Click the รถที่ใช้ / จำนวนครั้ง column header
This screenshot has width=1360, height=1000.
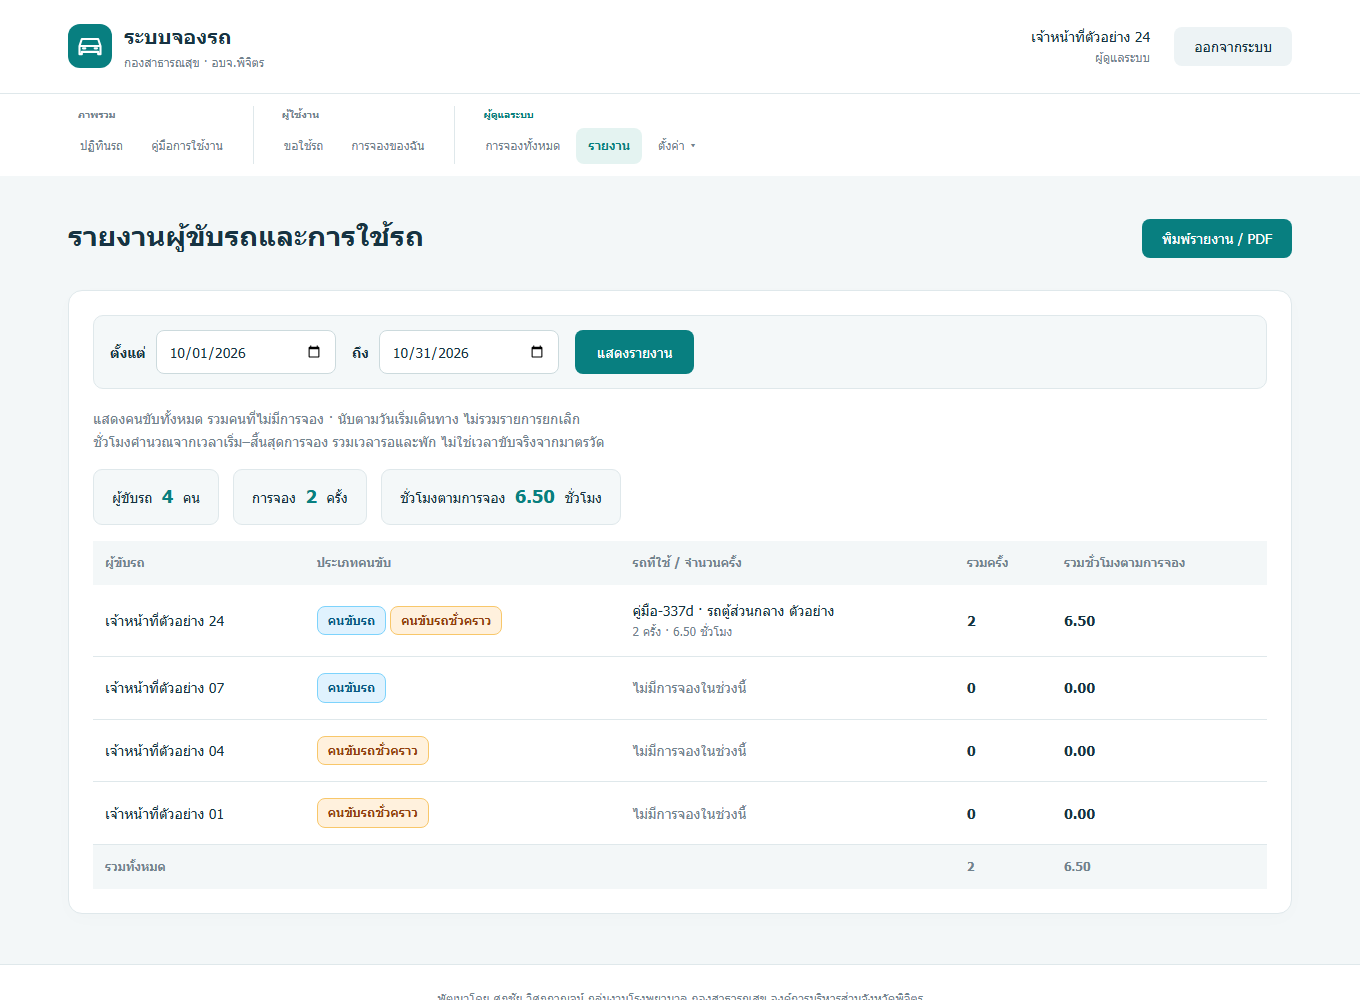(687, 563)
